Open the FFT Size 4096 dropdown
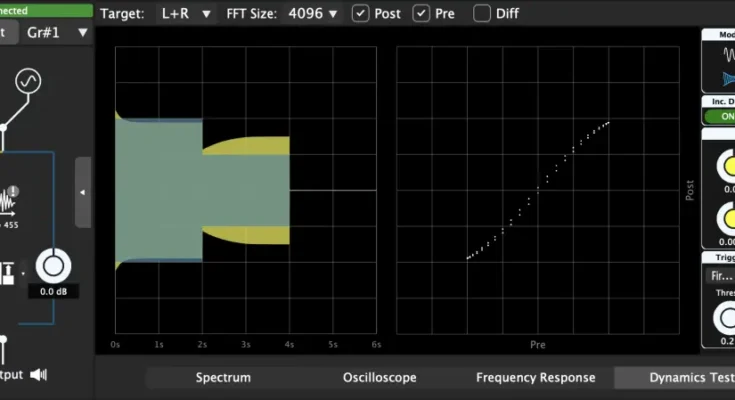 313,14
